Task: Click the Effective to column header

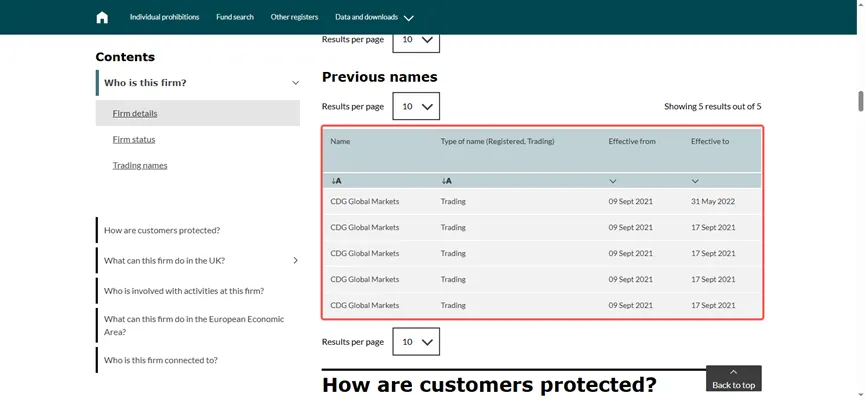Action: click(x=710, y=141)
